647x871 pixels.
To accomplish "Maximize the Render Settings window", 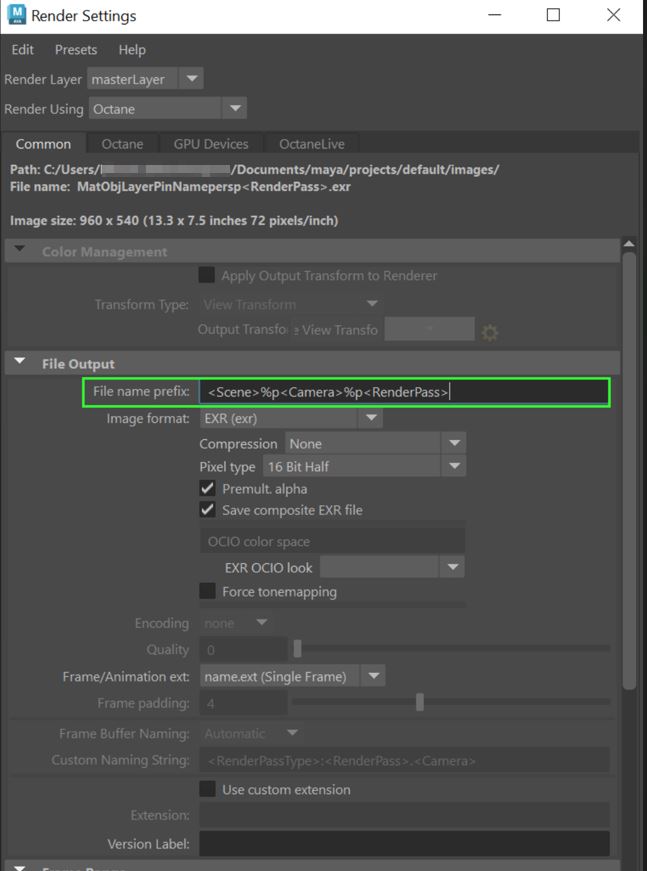I will [x=553, y=14].
